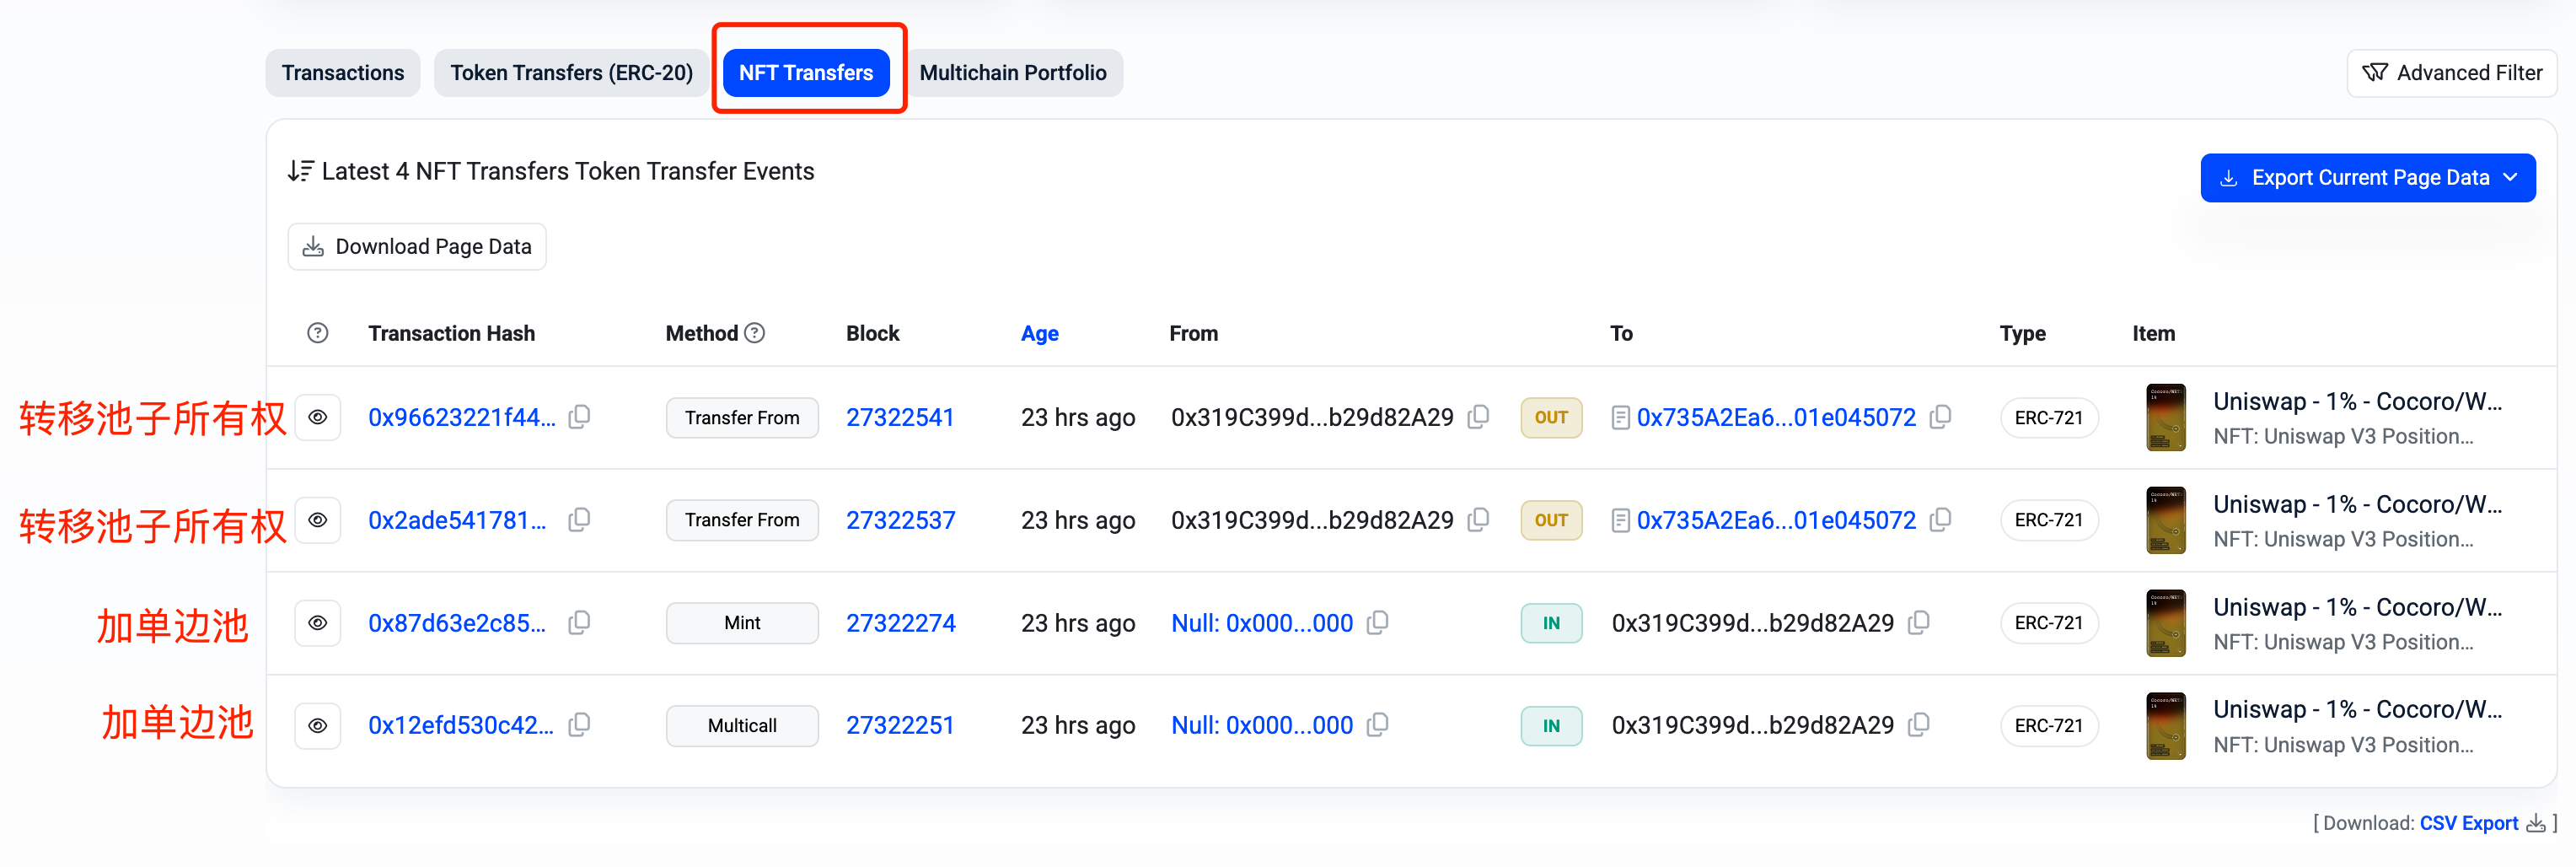This screenshot has width=2576, height=867.
Task: Copy the 0x12efd530c42 transaction hash
Action: point(579,725)
